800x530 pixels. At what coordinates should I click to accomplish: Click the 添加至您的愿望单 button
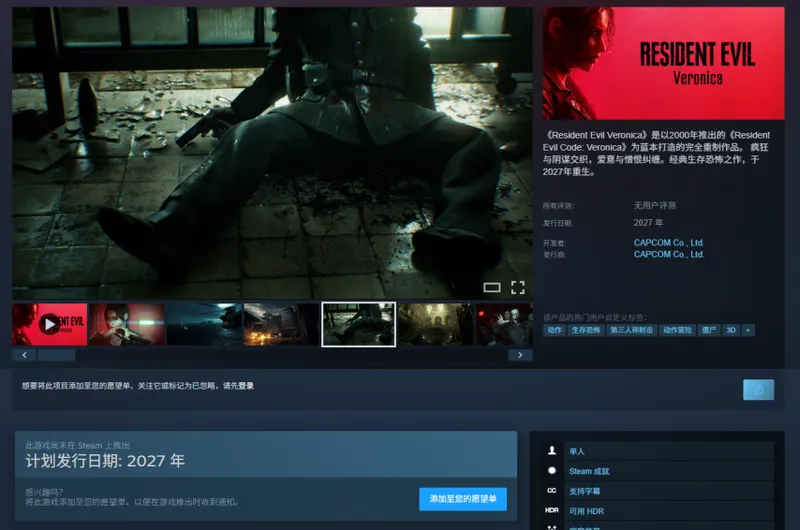[463, 499]
